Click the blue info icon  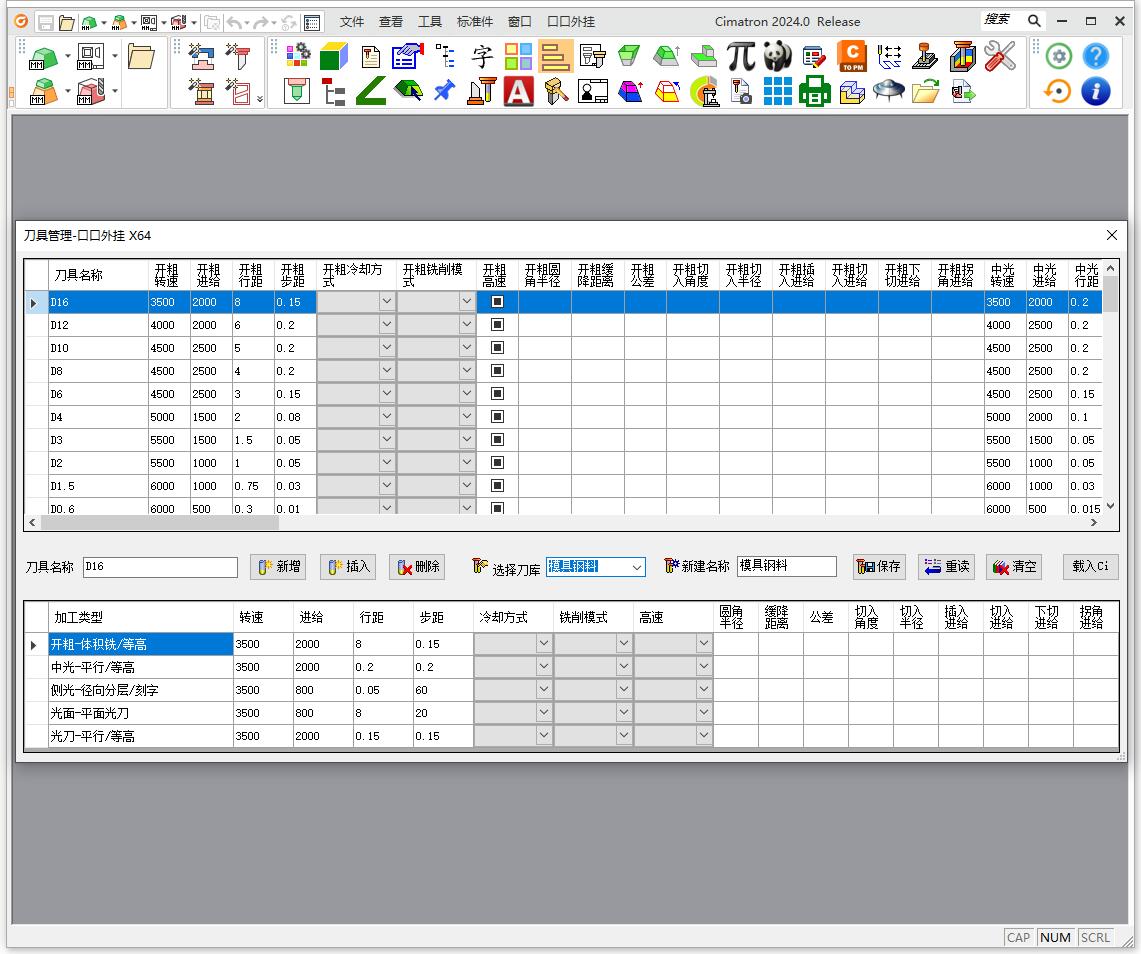coord(1096,92)
